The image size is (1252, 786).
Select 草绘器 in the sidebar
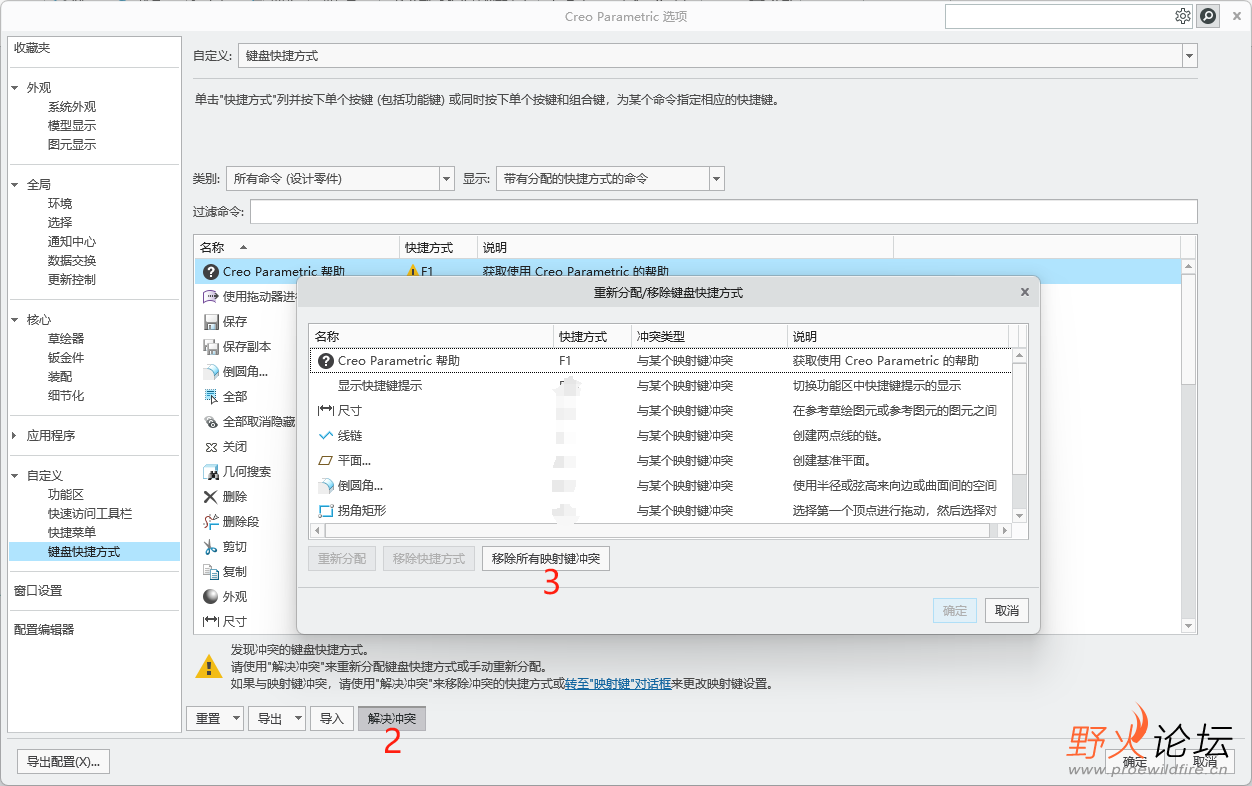[x=66, y=339]
